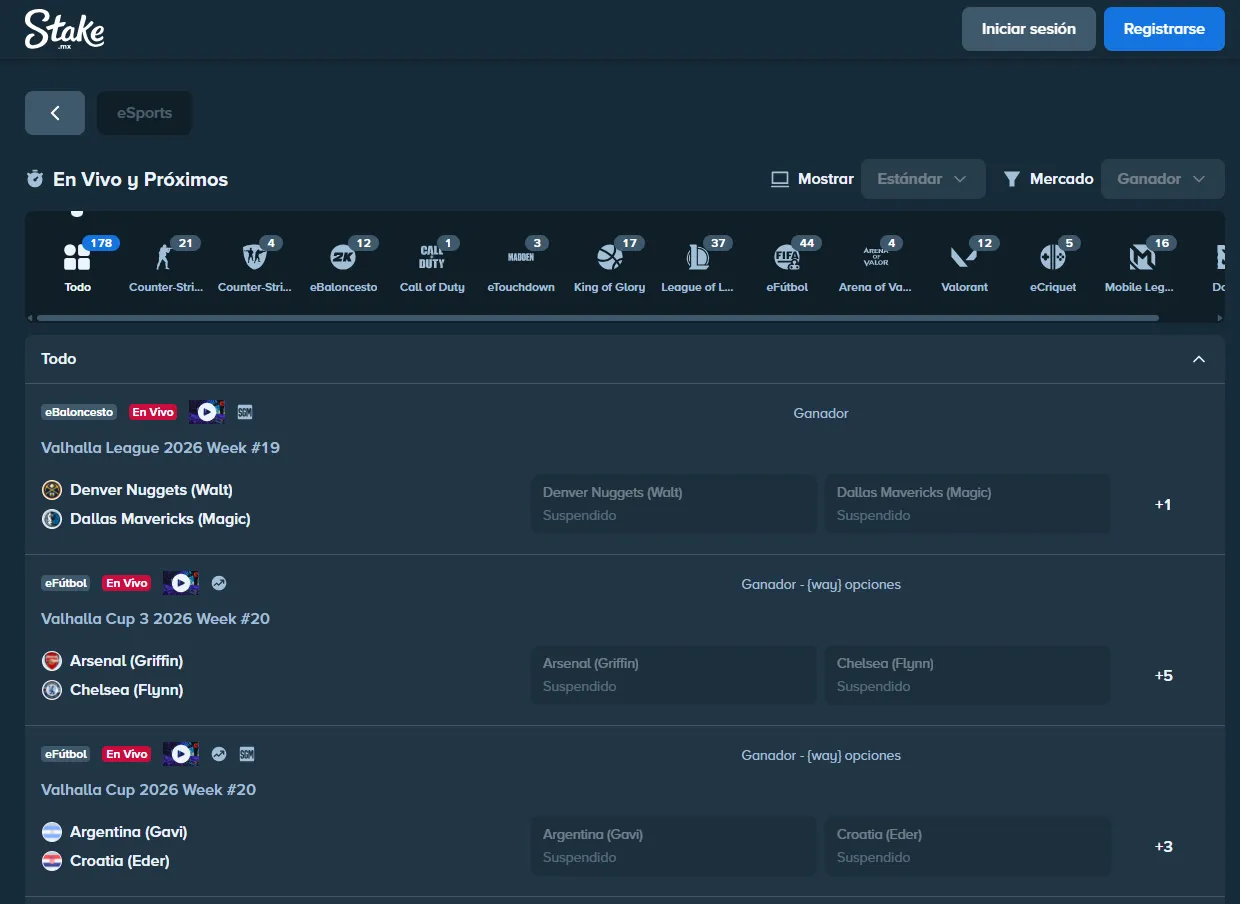Play the Denver Nuggets match live stream
The width and height of the screenshot is (1240, 904).
point(207,412)
